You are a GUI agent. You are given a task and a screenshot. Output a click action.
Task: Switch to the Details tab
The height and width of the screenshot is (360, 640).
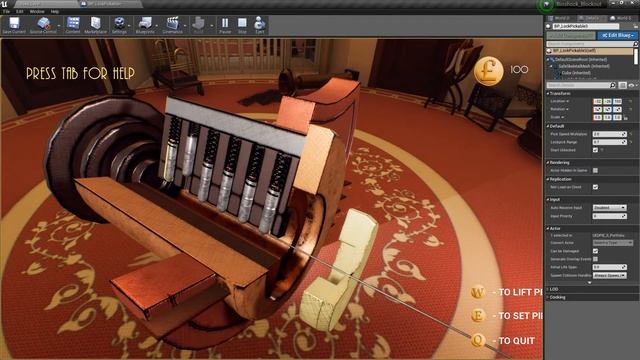tap(591, 18)
